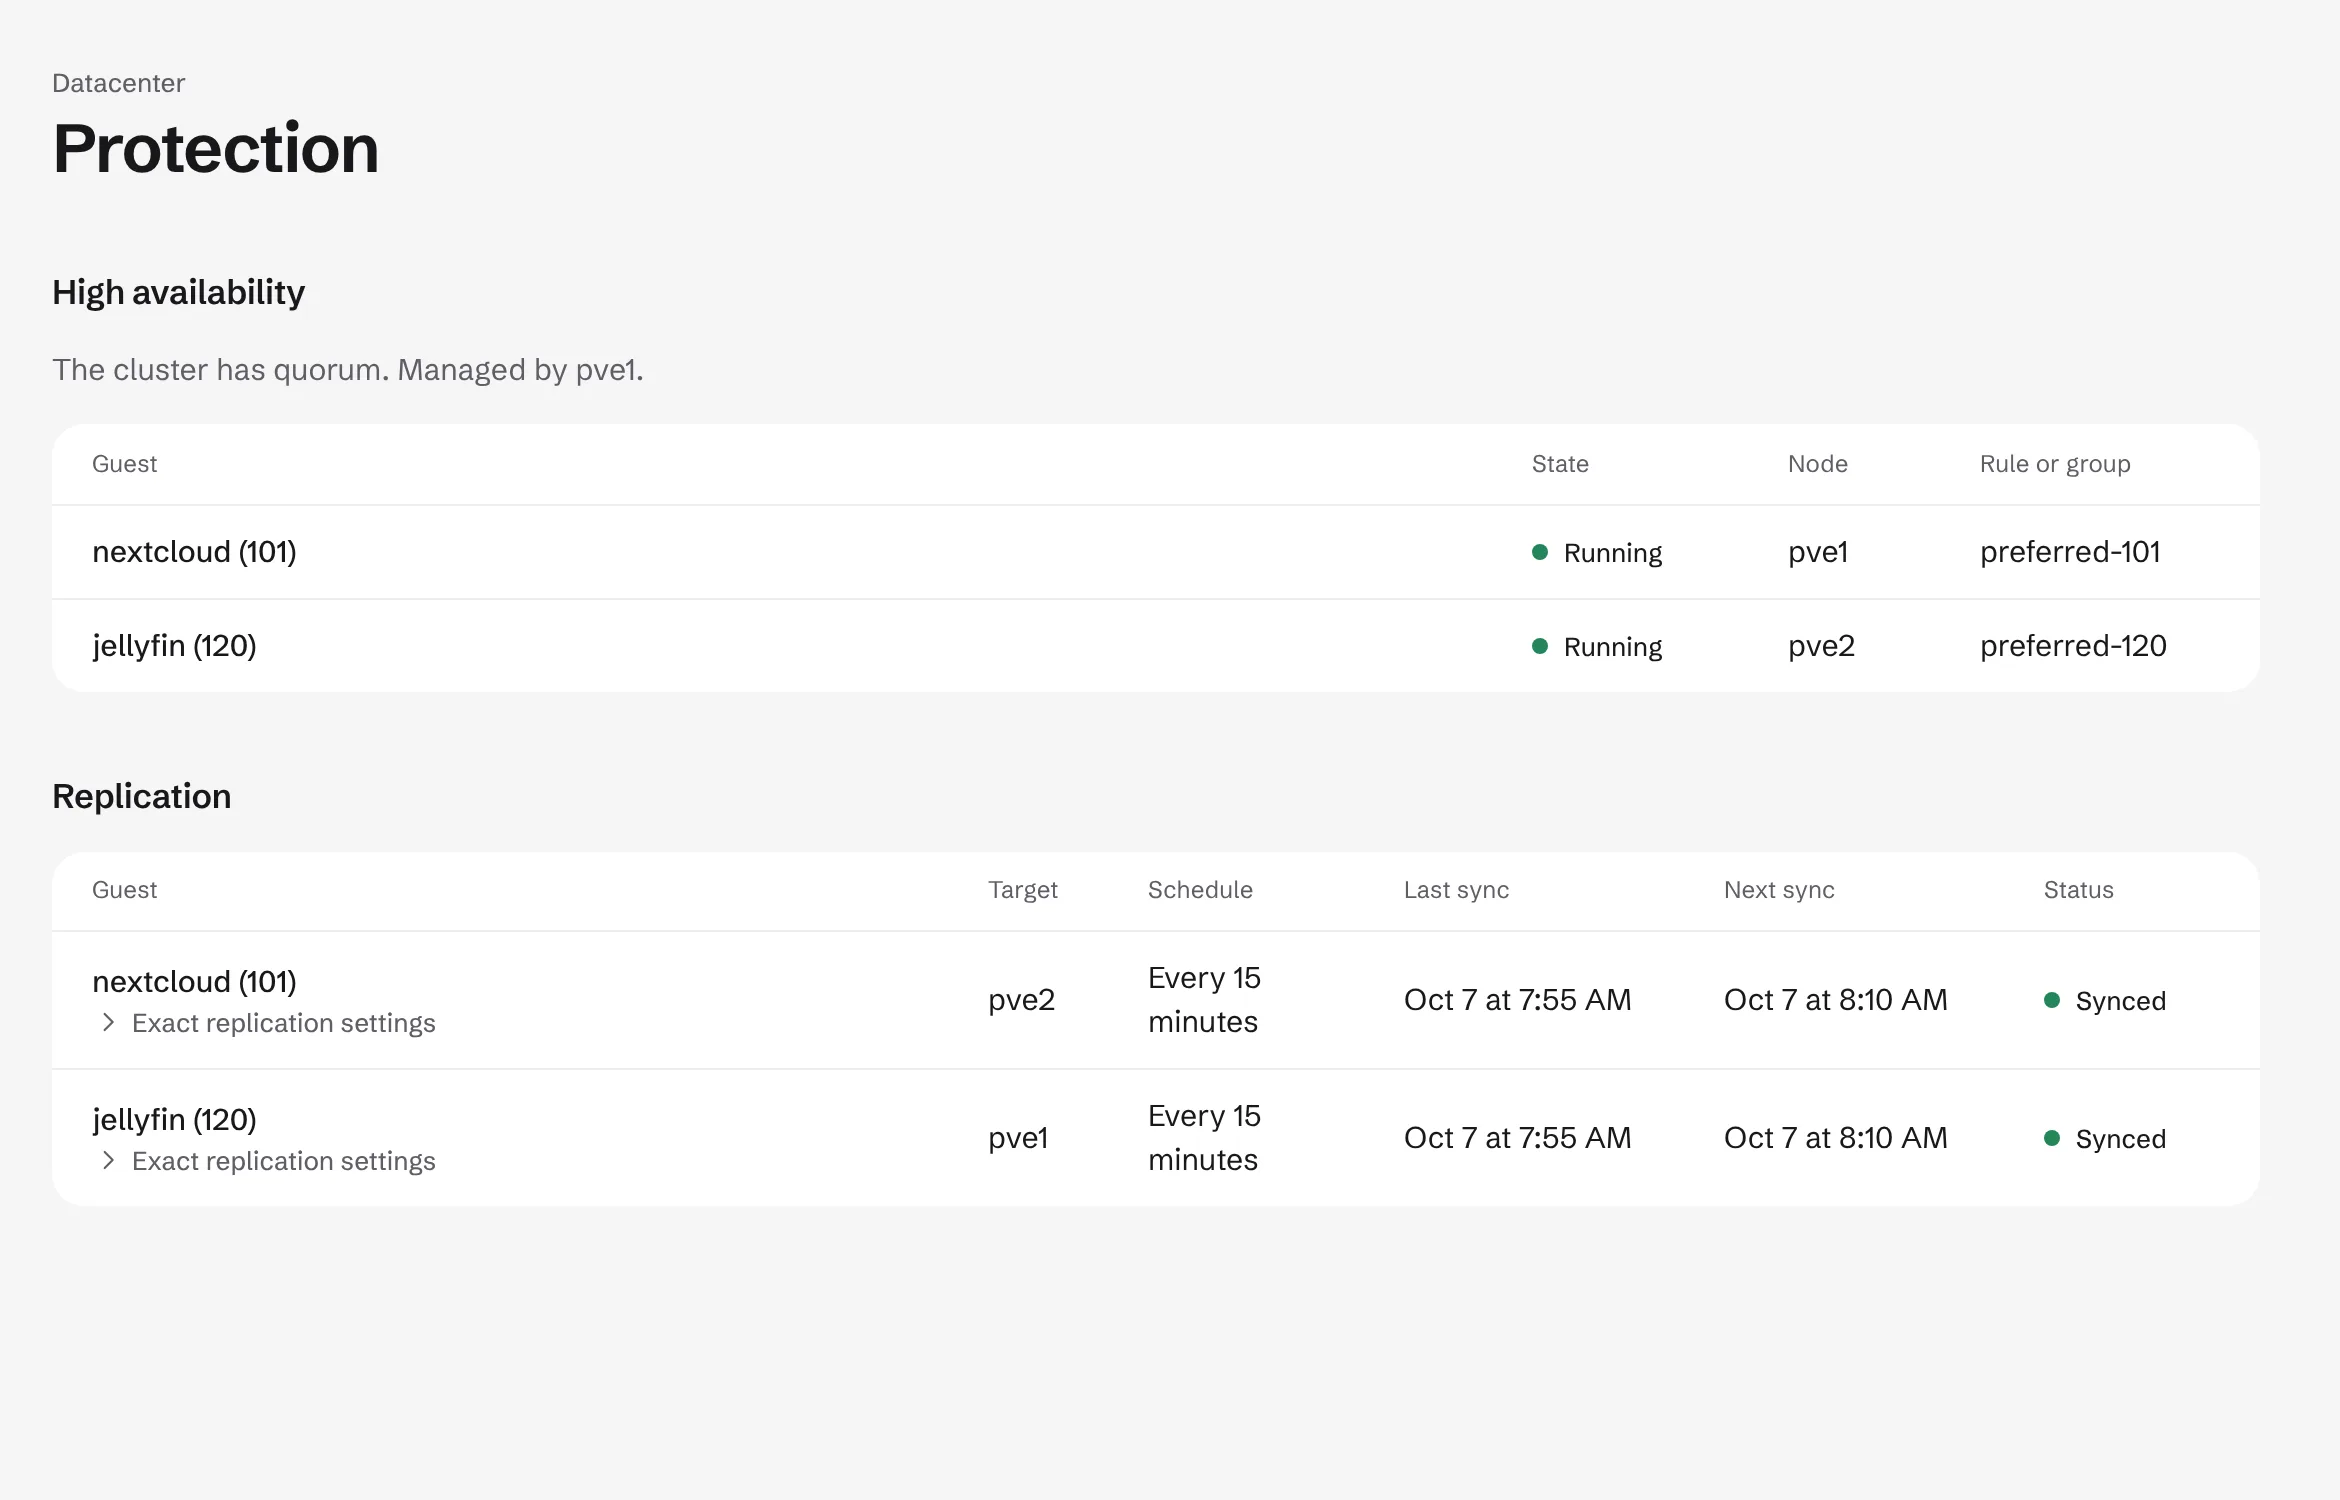Select nextcloud (101) in Replication table

194,982
